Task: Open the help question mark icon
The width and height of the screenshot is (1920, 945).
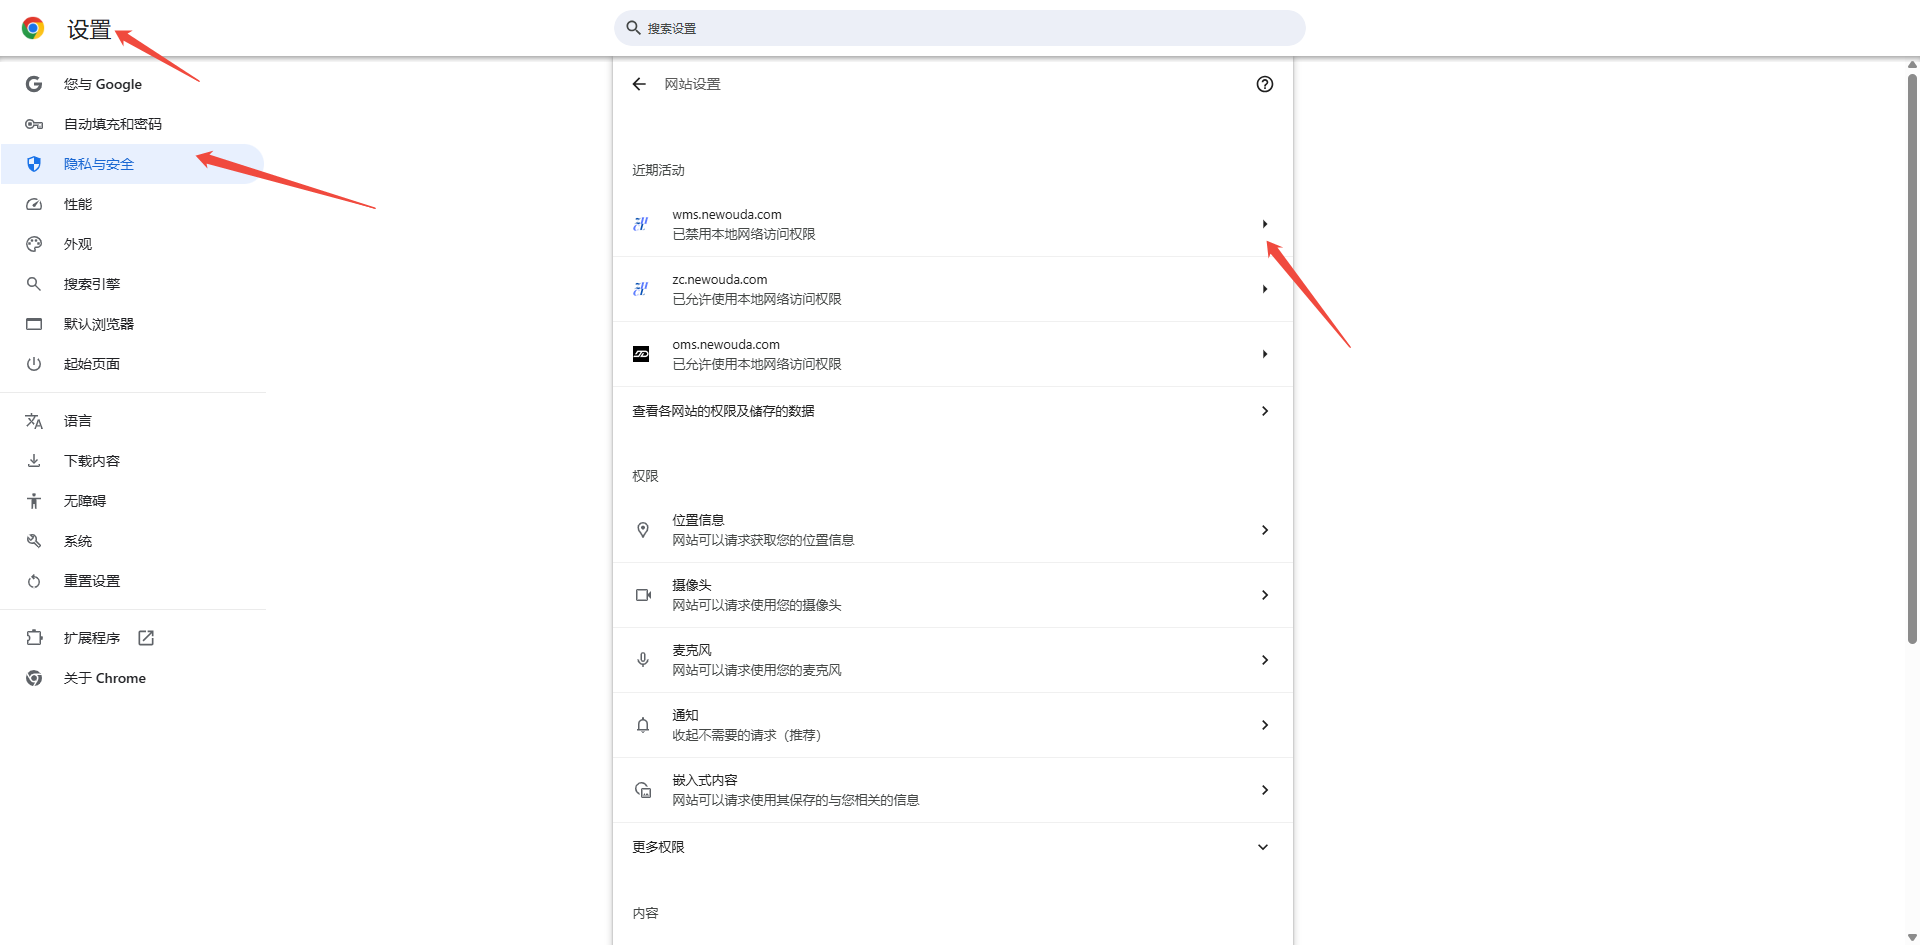Action: coord(1264,84)
